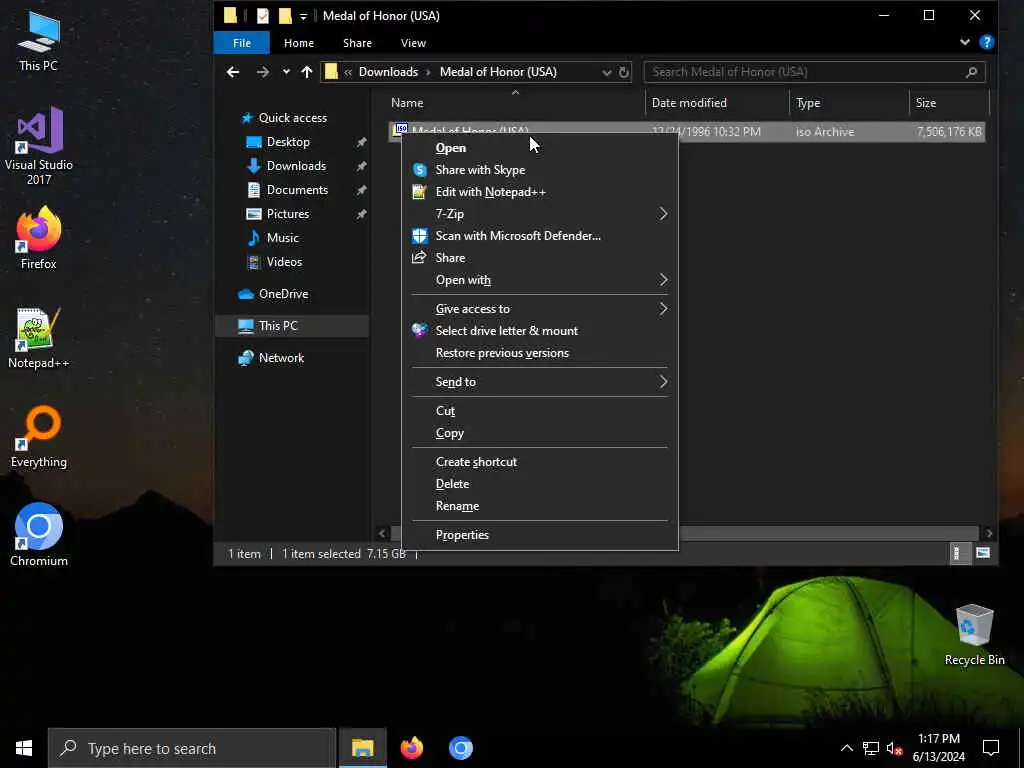Open Notepad++ desktop shortcut
1024x768 pixels.
click(39, 338)
